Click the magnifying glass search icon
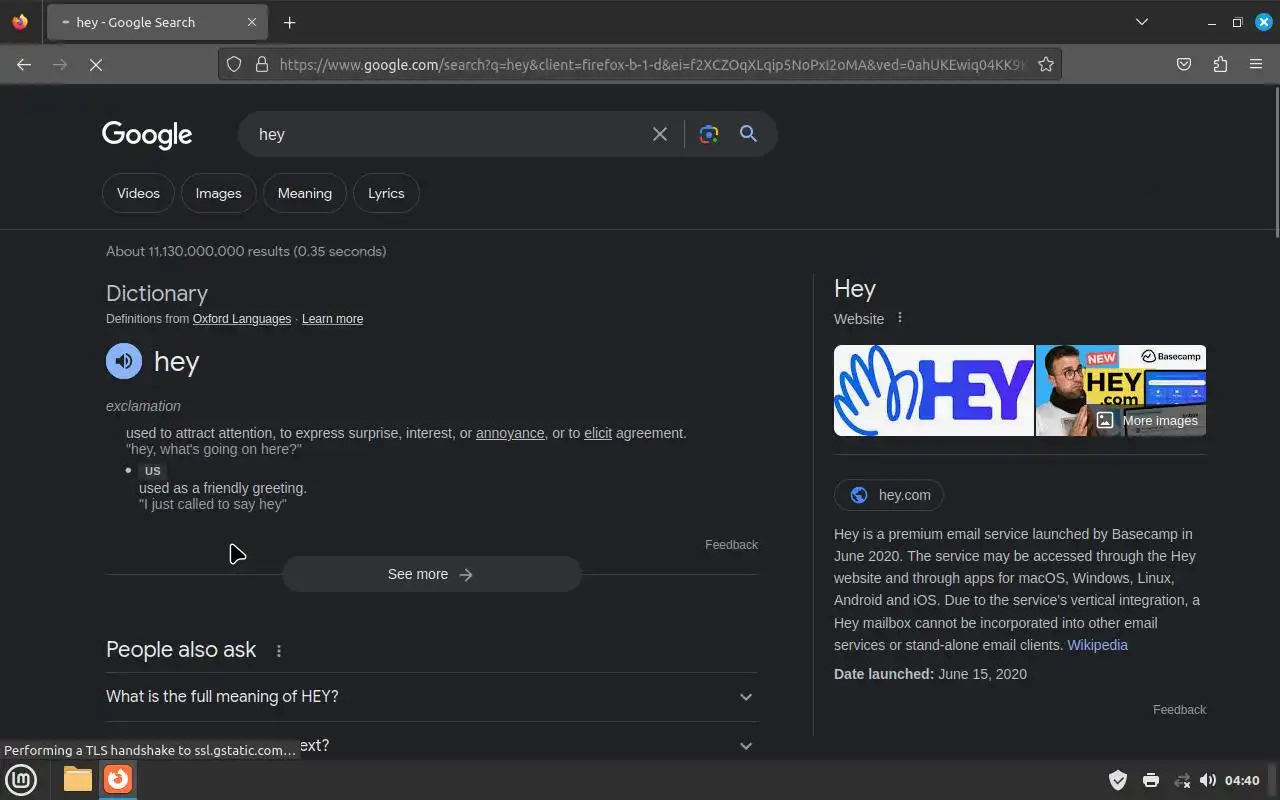This screenshot has width=1280, height=800. 748,134
